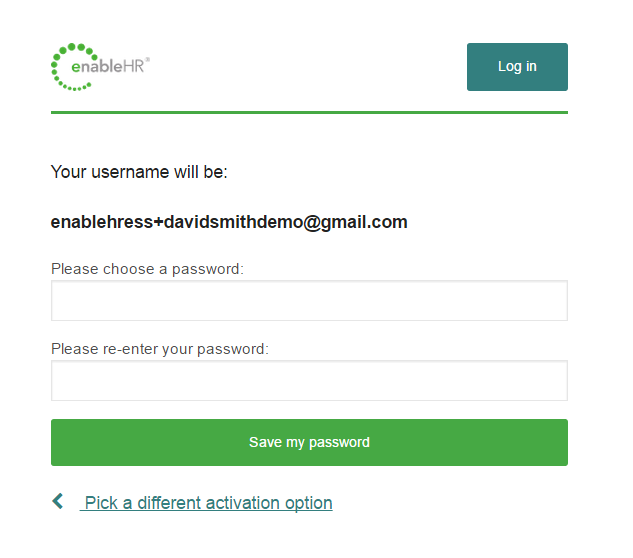Click the Please re-enter your password label
The height and width of the screenshot is (558, 633).
[x=160, y=349]
